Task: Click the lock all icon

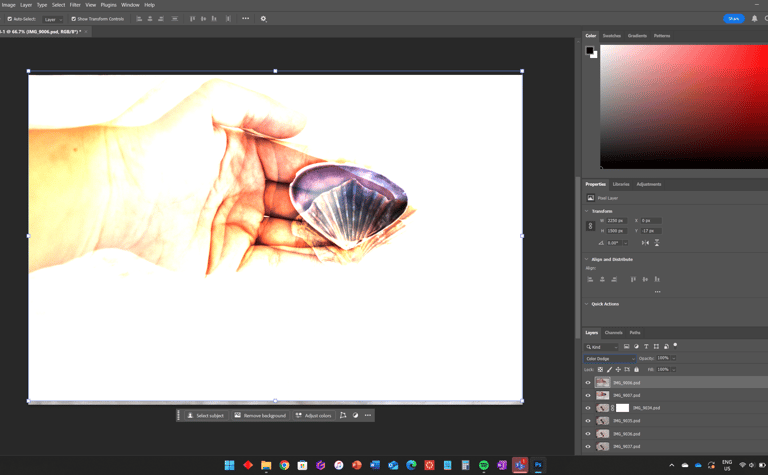Action: [x=636, y=369]
